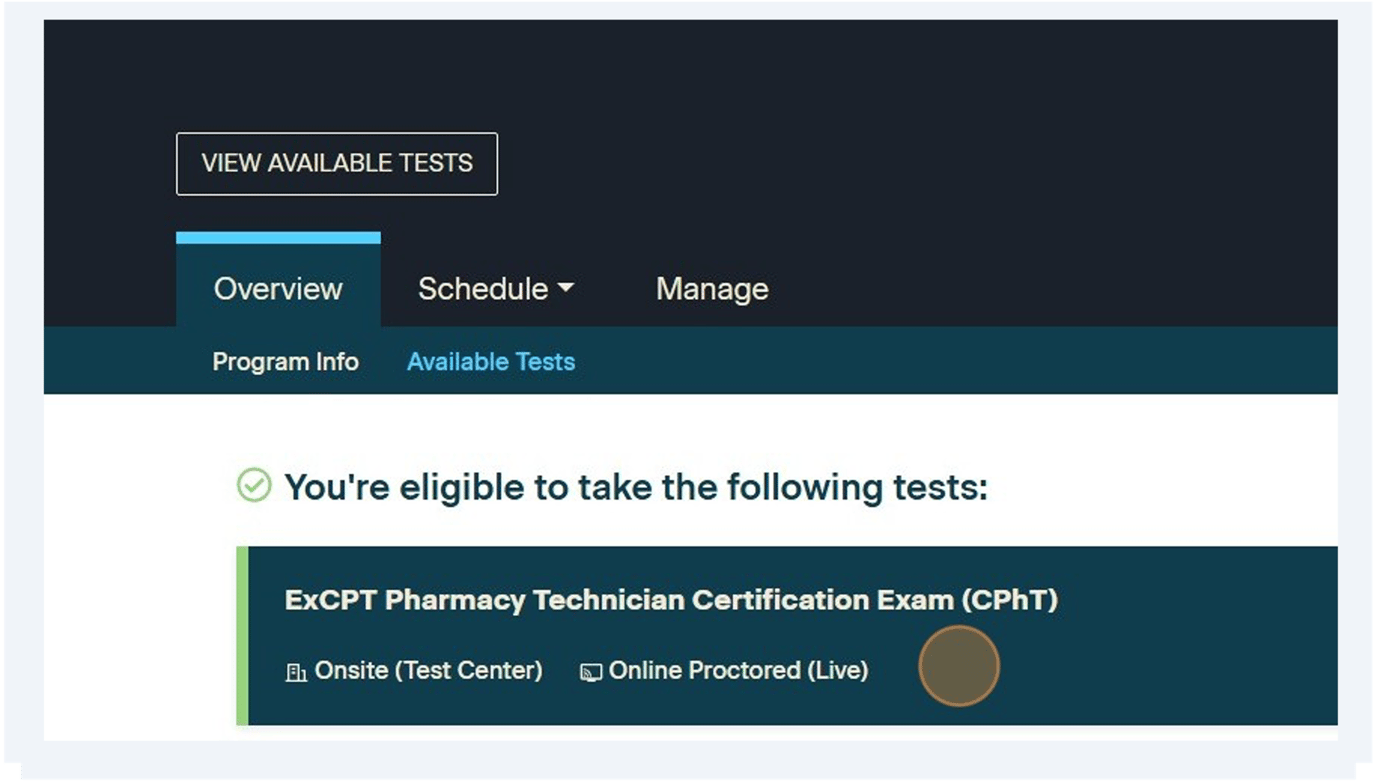Screen dimensions: 1376x783
Task: Click the green accent bar on the exam card
Action: (242, 635)
